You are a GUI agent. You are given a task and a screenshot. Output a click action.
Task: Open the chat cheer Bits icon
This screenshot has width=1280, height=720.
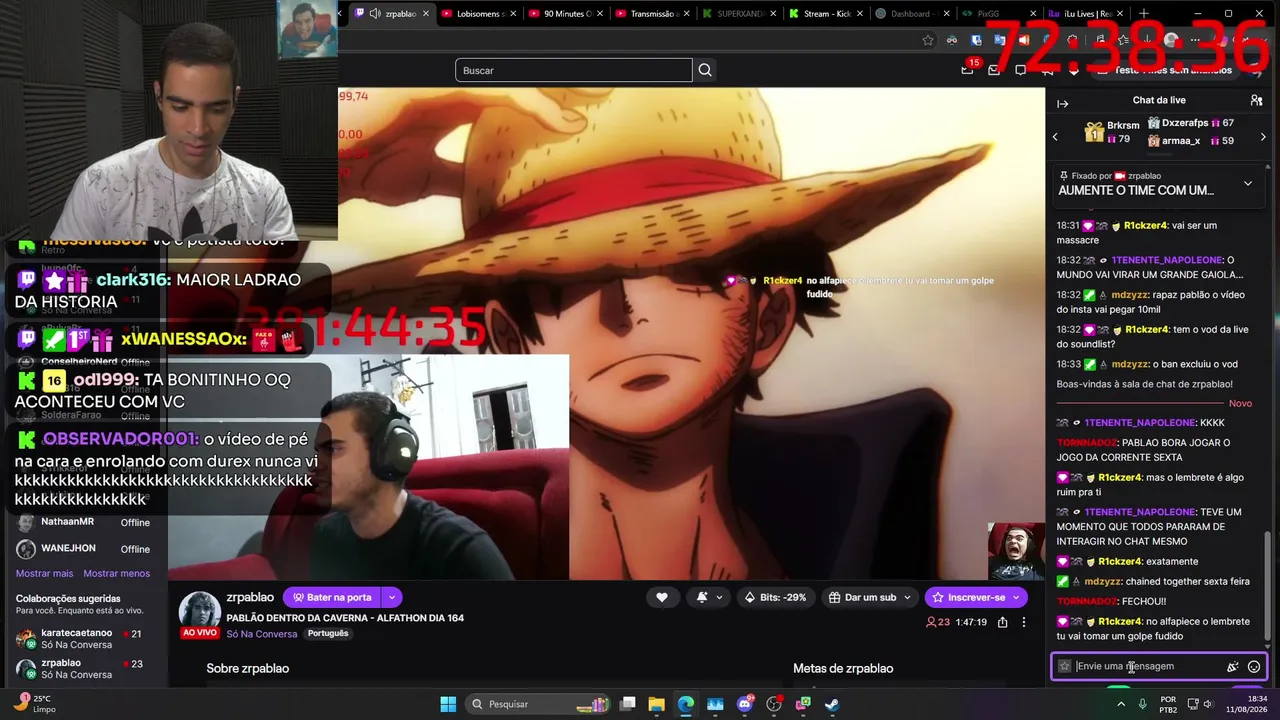[x=1232, y=667]
